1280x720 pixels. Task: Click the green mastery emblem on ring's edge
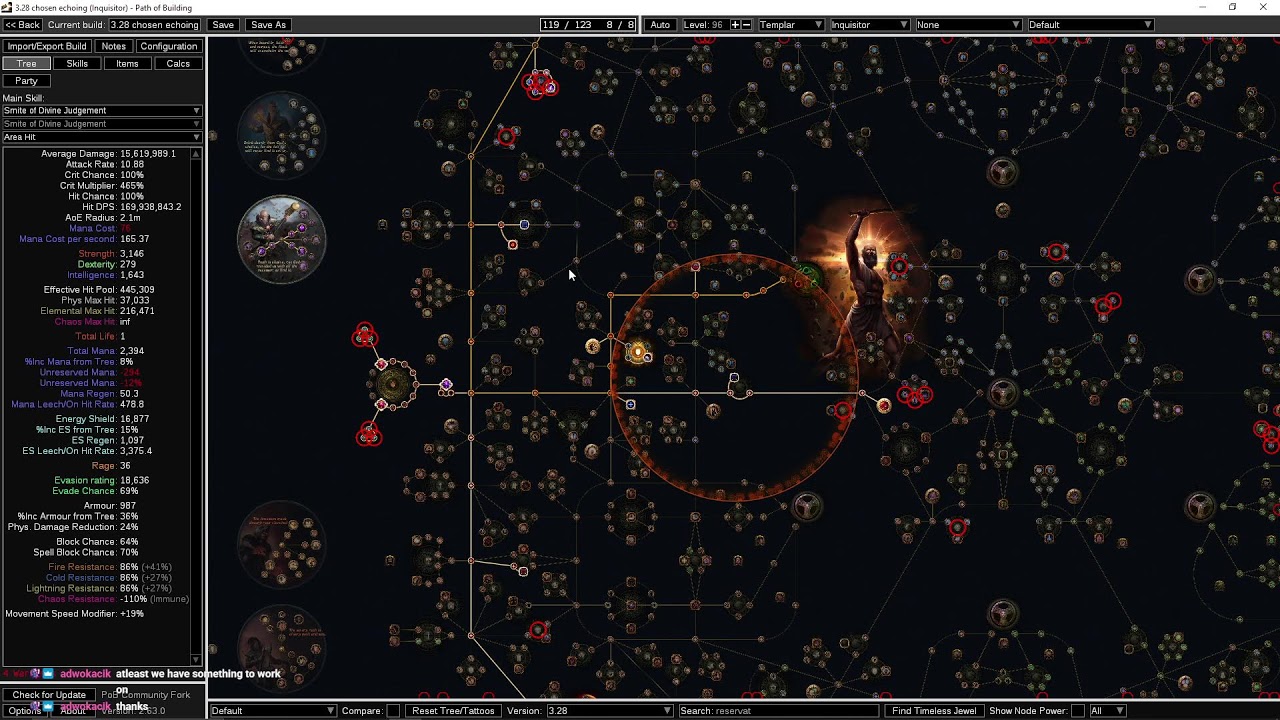click(x=808, y=277)
